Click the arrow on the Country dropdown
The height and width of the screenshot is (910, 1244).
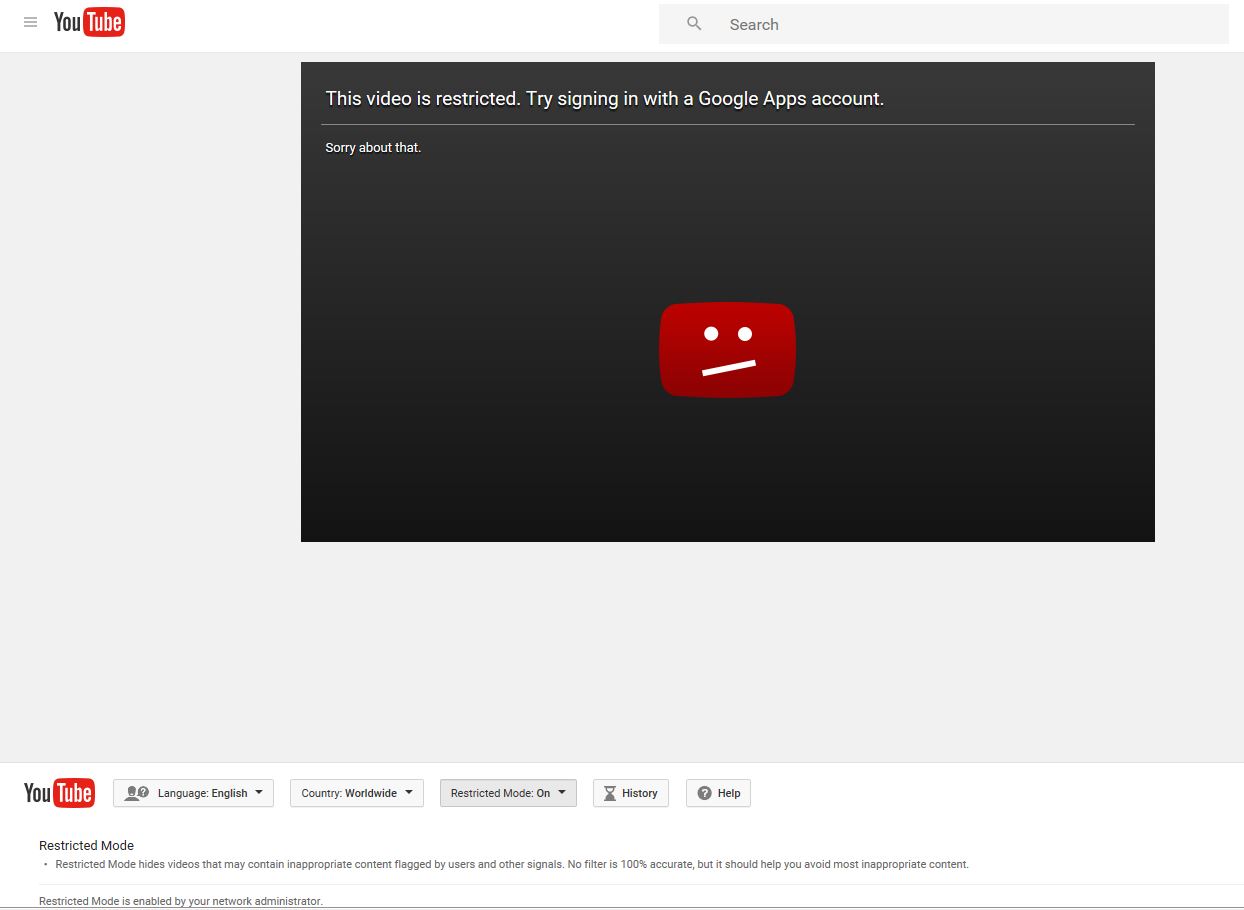coord(409,792)
